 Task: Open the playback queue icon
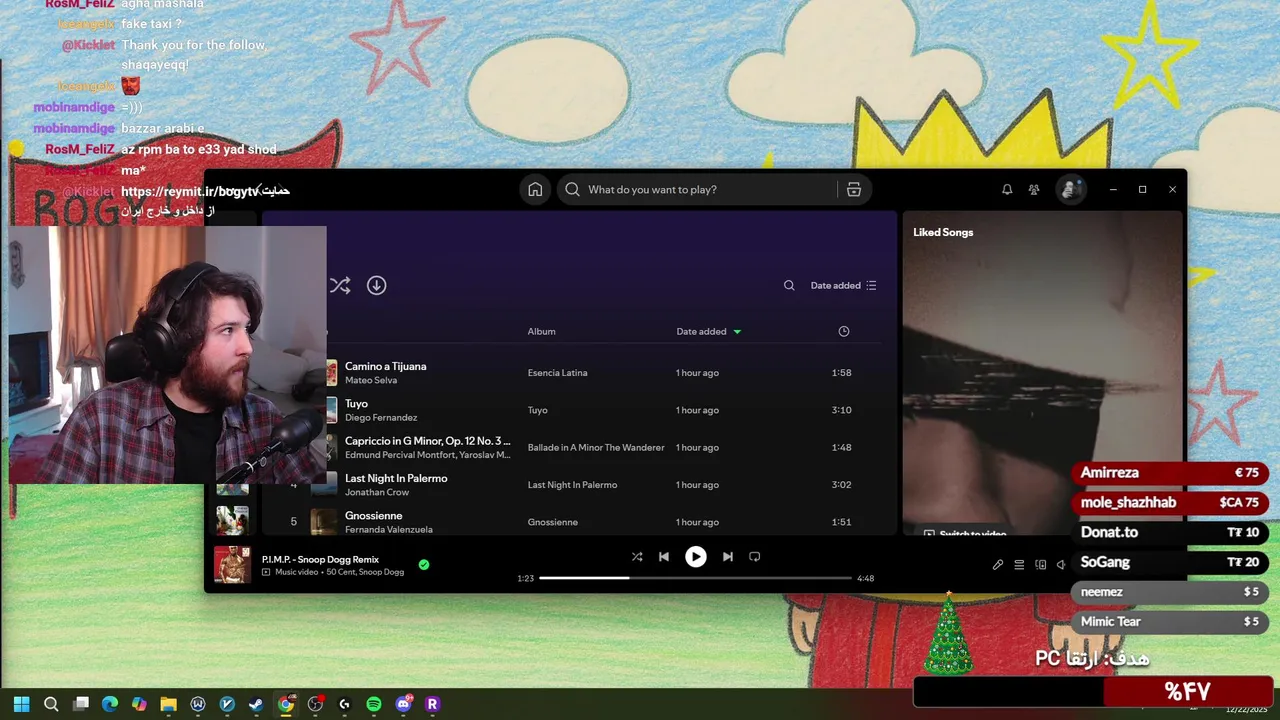1019,565
